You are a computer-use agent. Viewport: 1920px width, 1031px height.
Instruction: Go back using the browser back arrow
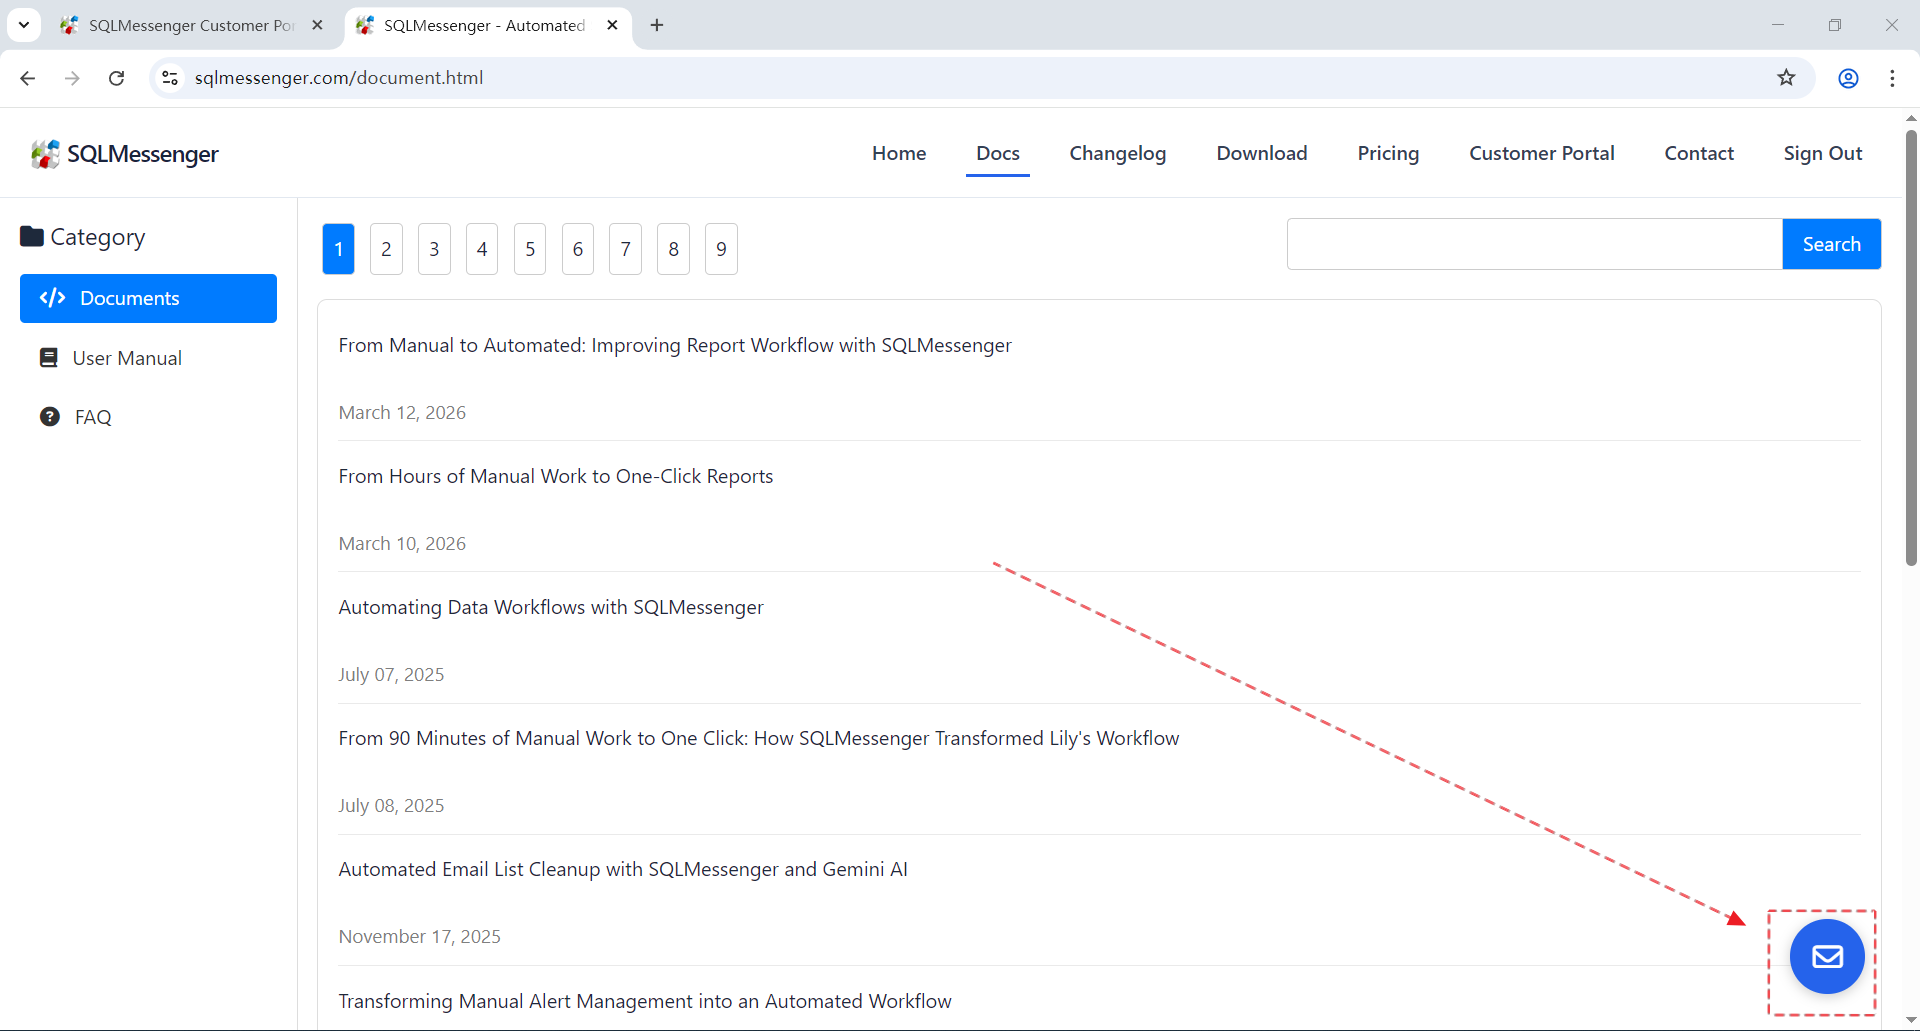point(28,78)
